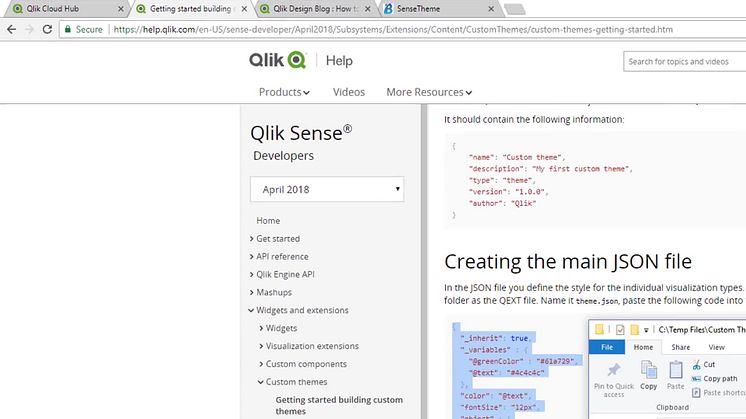746x419 pixels.
Task: Close the Getting started building tab
Action: click(244, 9)
